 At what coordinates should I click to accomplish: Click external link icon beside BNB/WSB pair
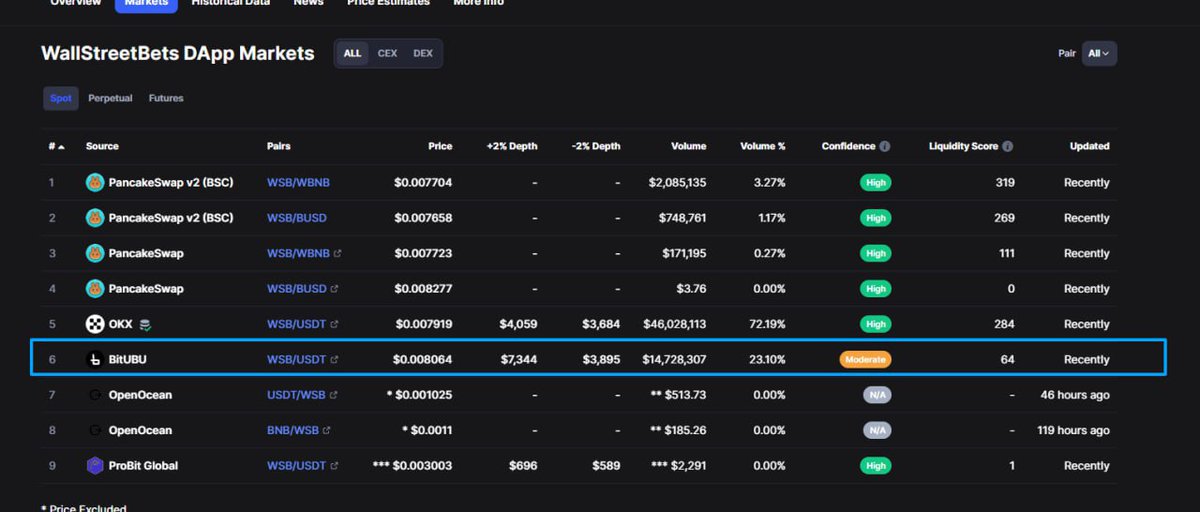click(x=326, y=431)
